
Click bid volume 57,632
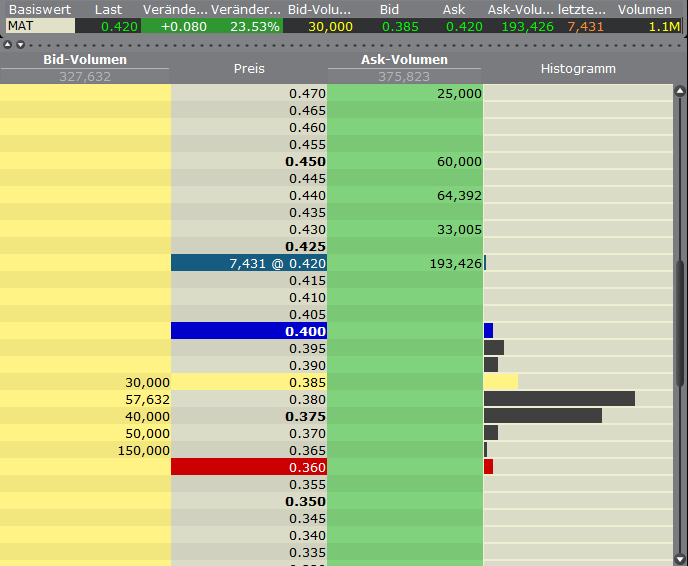(x=147, y=399)
